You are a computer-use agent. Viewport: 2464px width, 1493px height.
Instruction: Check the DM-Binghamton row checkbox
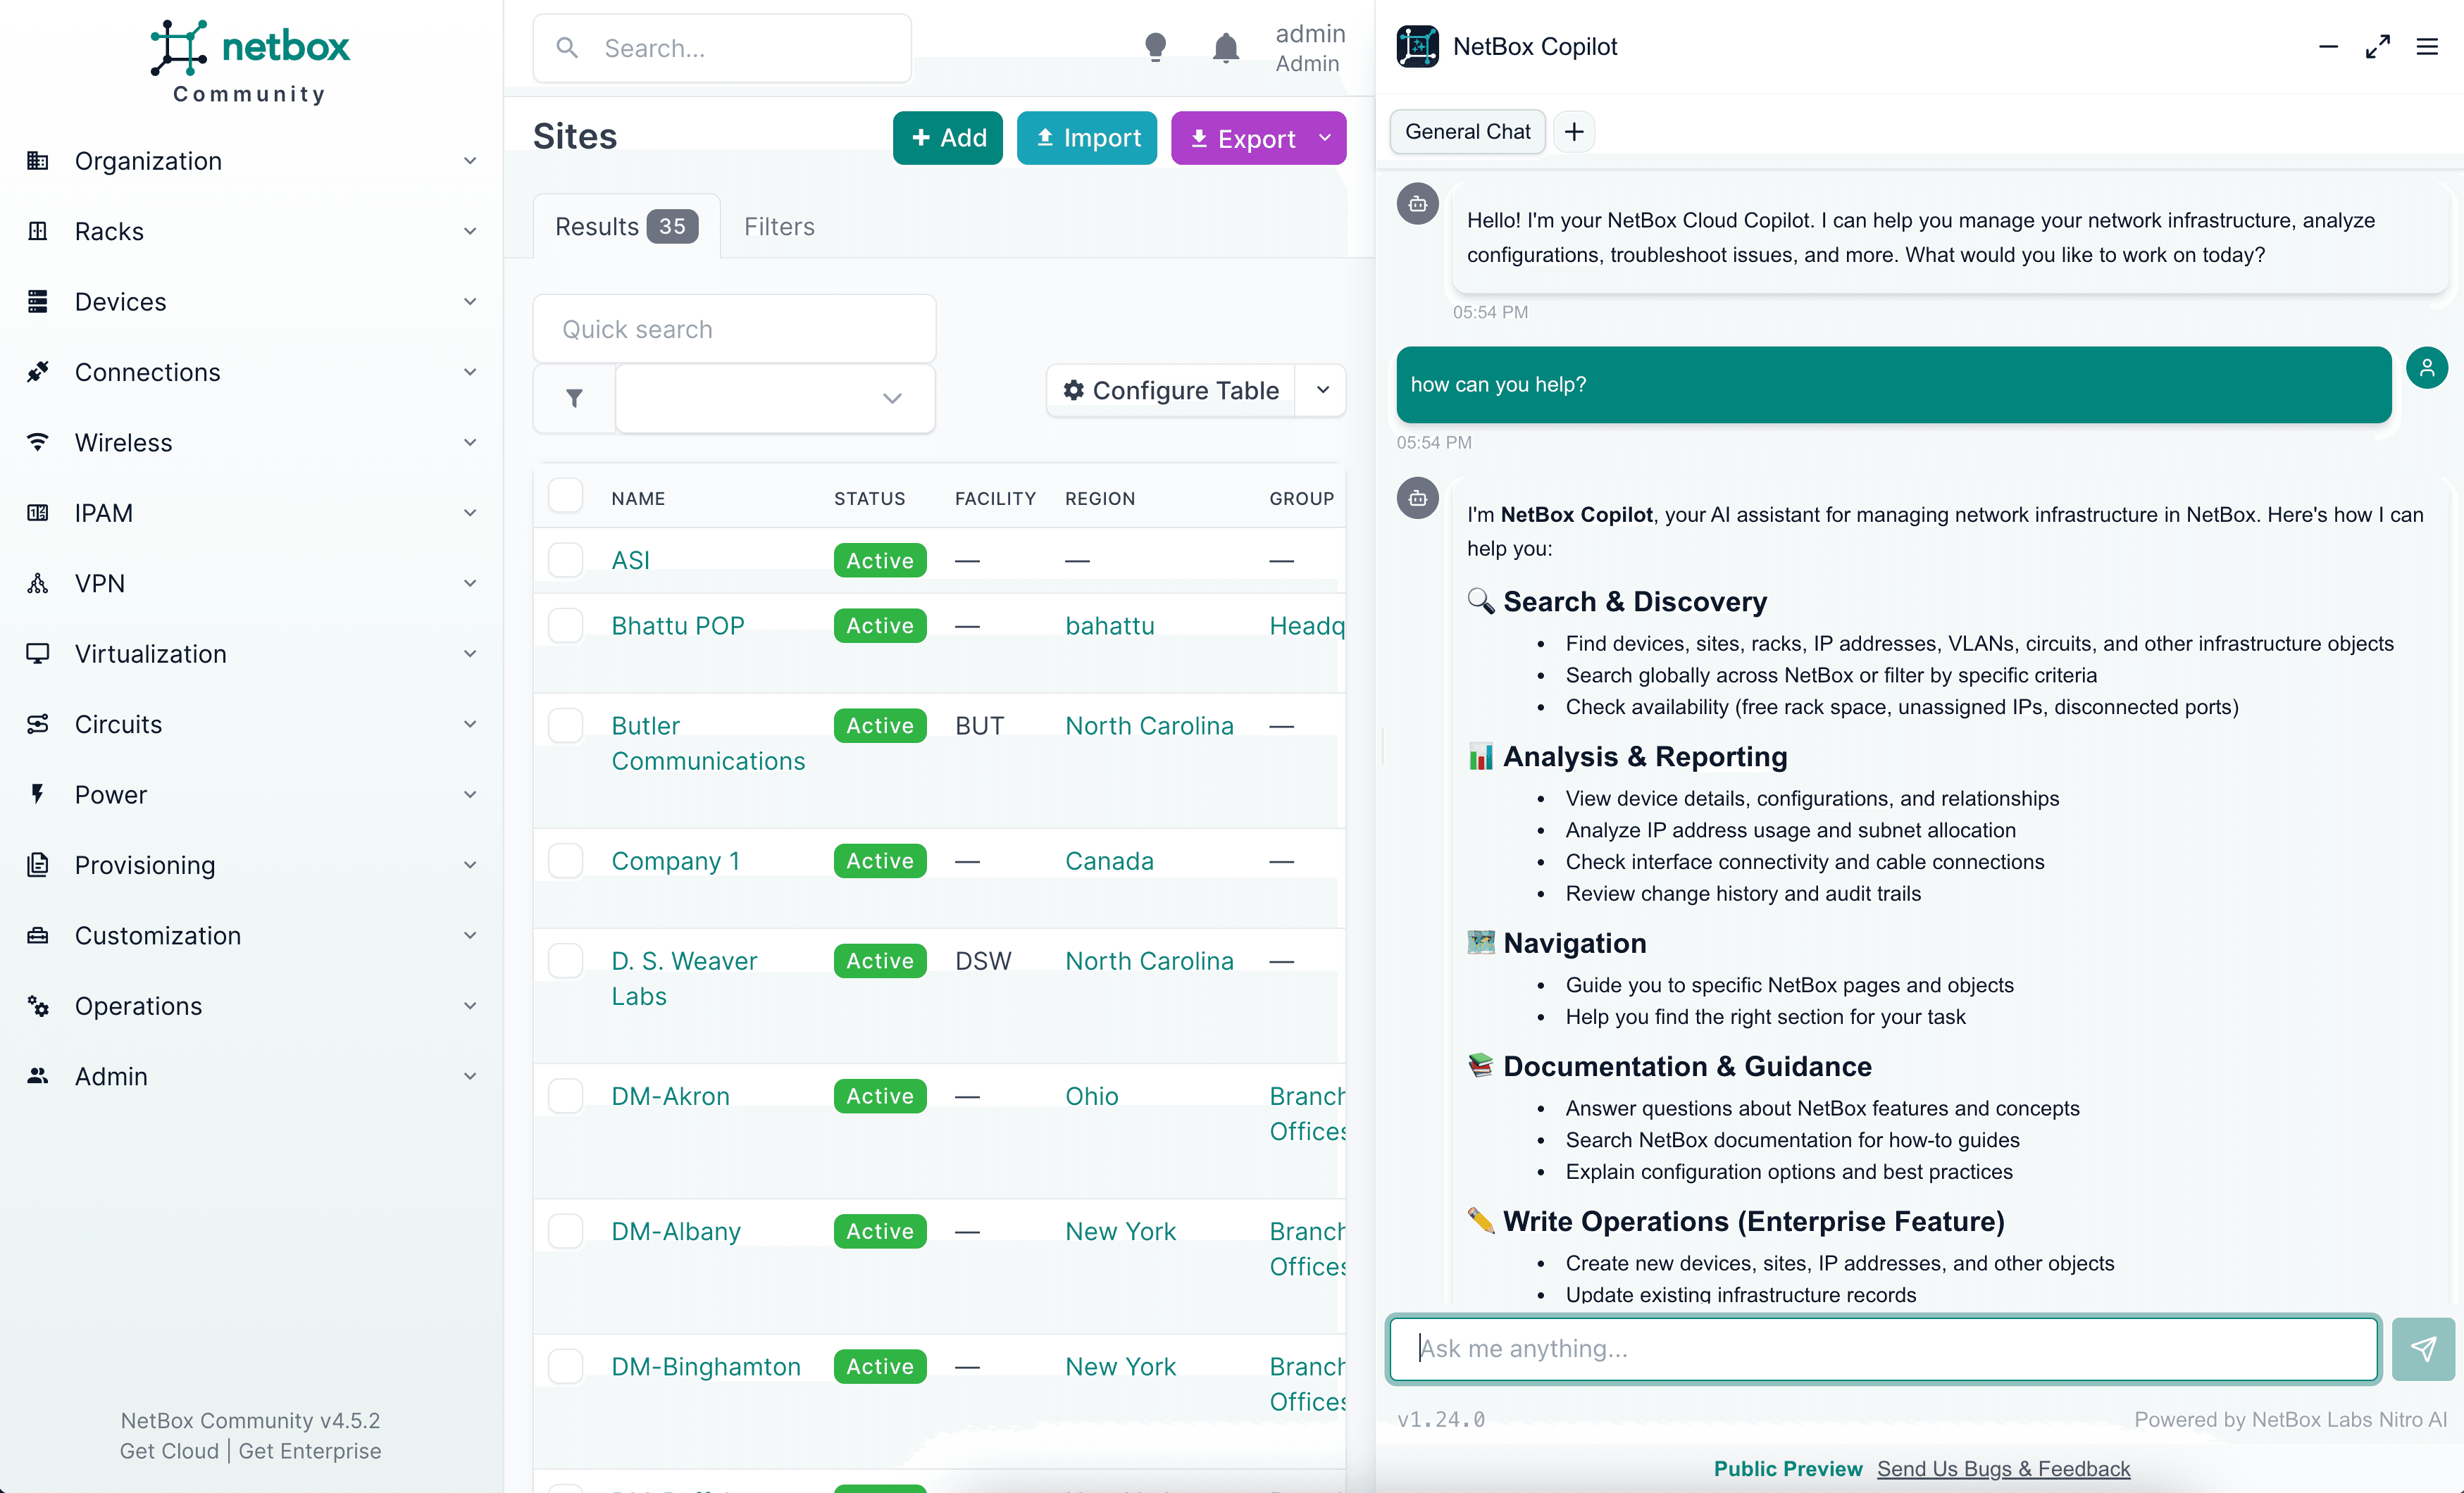tap(566, 1366)
